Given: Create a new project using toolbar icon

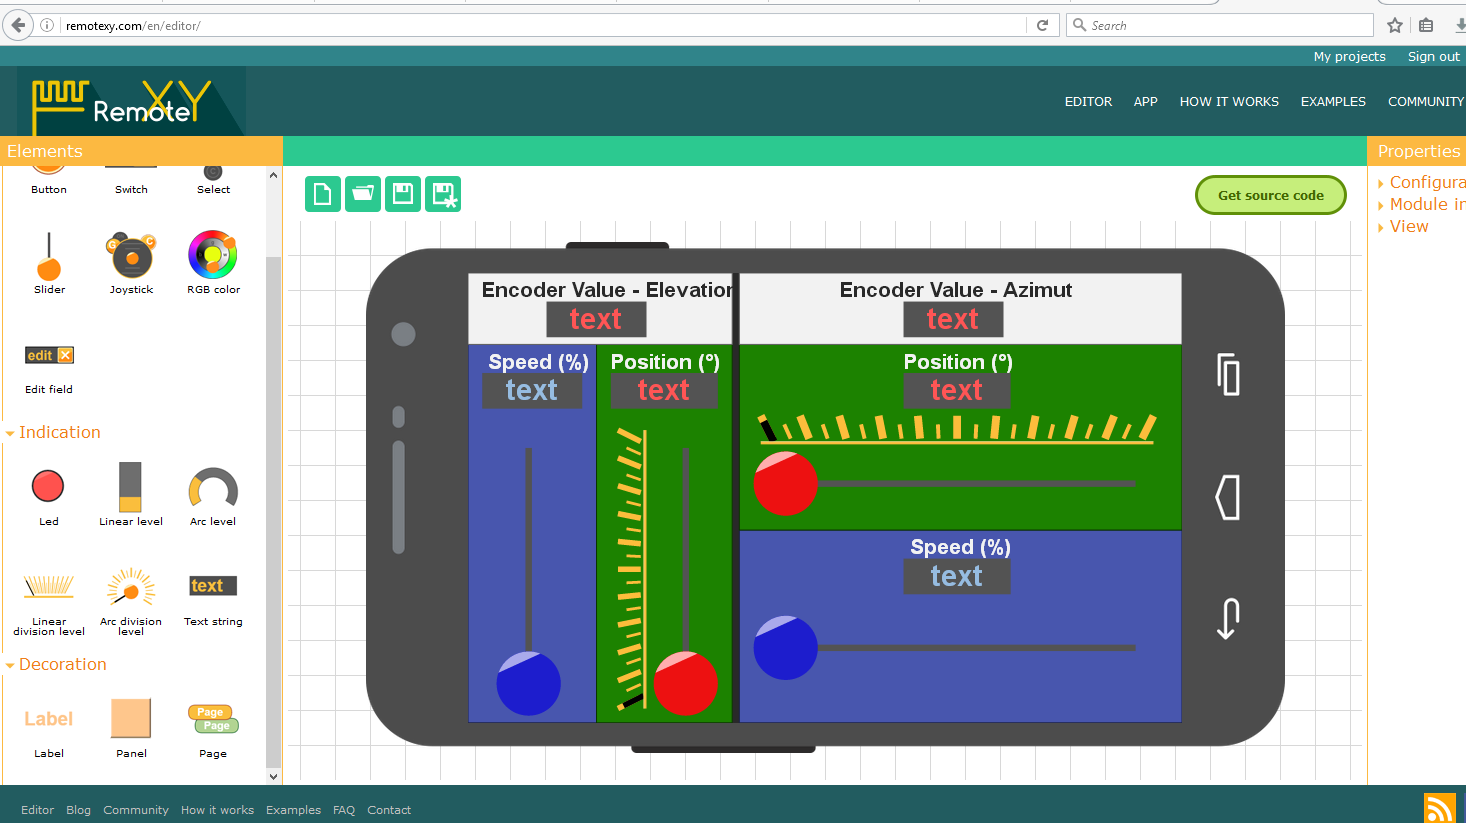Looking at the screenshot, I should [322, 194].
